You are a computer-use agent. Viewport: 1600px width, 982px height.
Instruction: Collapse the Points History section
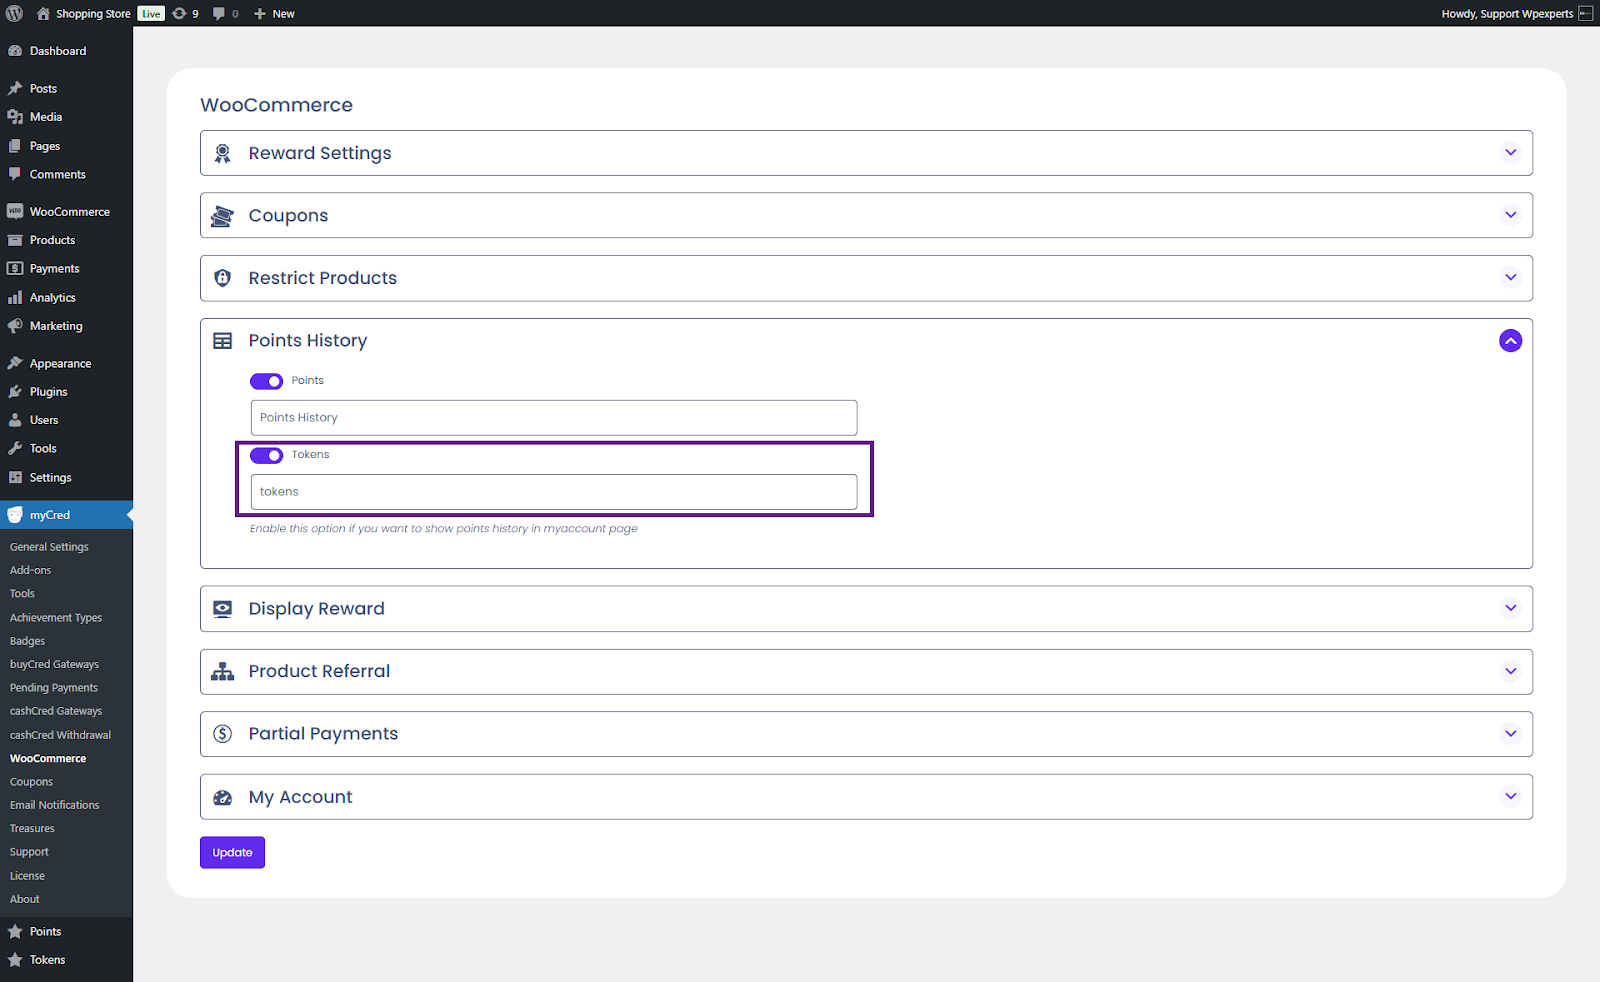[x=1510, y=341]
